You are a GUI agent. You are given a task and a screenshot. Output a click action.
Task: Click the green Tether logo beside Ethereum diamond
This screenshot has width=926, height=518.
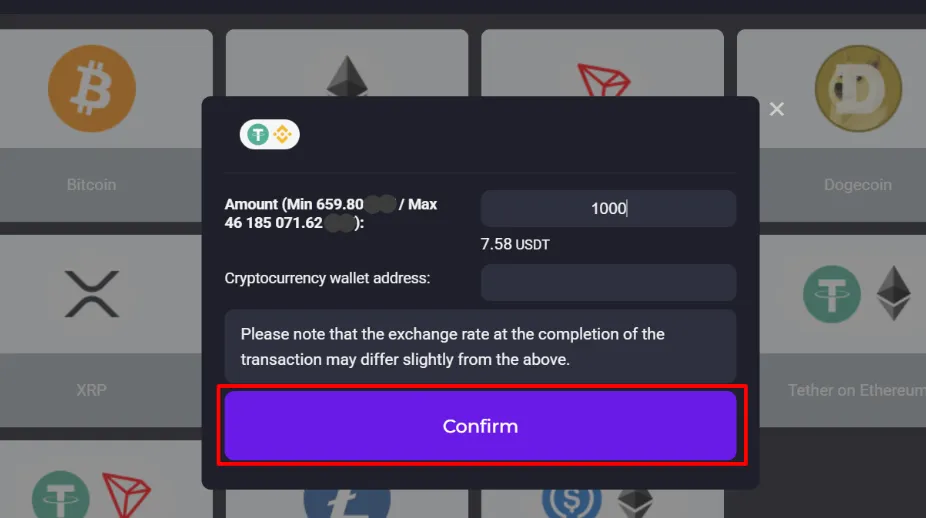pos(832,295)
